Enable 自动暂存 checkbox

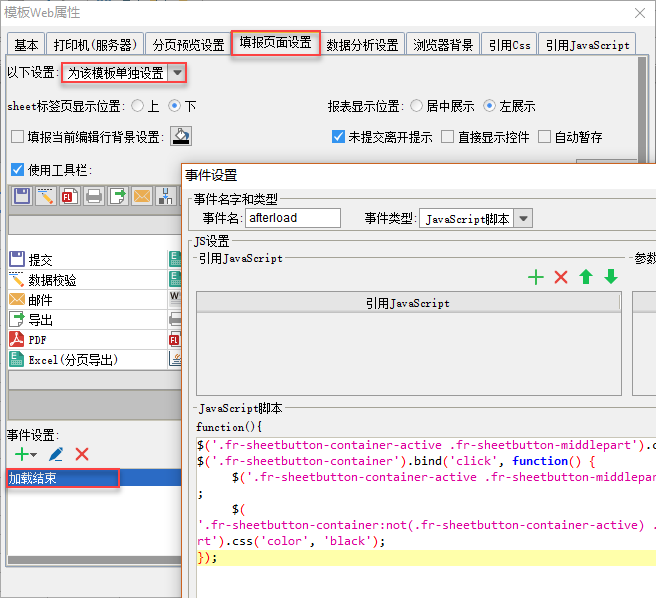[x=544, y=136]
